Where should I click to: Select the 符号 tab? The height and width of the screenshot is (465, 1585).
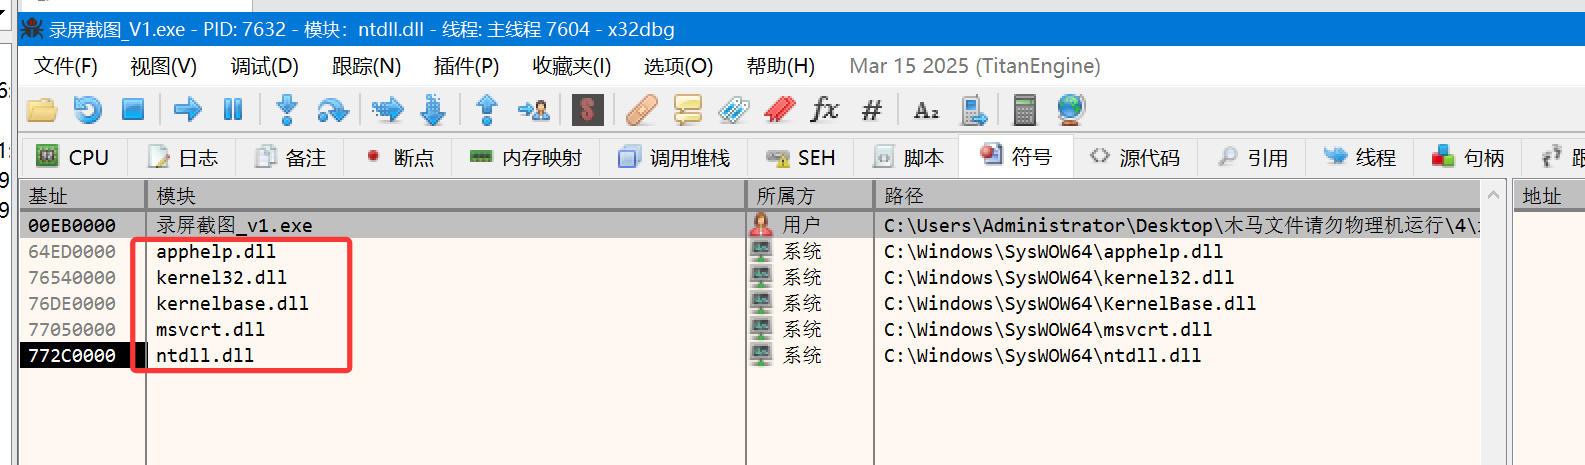click(x=1016, y=156)
